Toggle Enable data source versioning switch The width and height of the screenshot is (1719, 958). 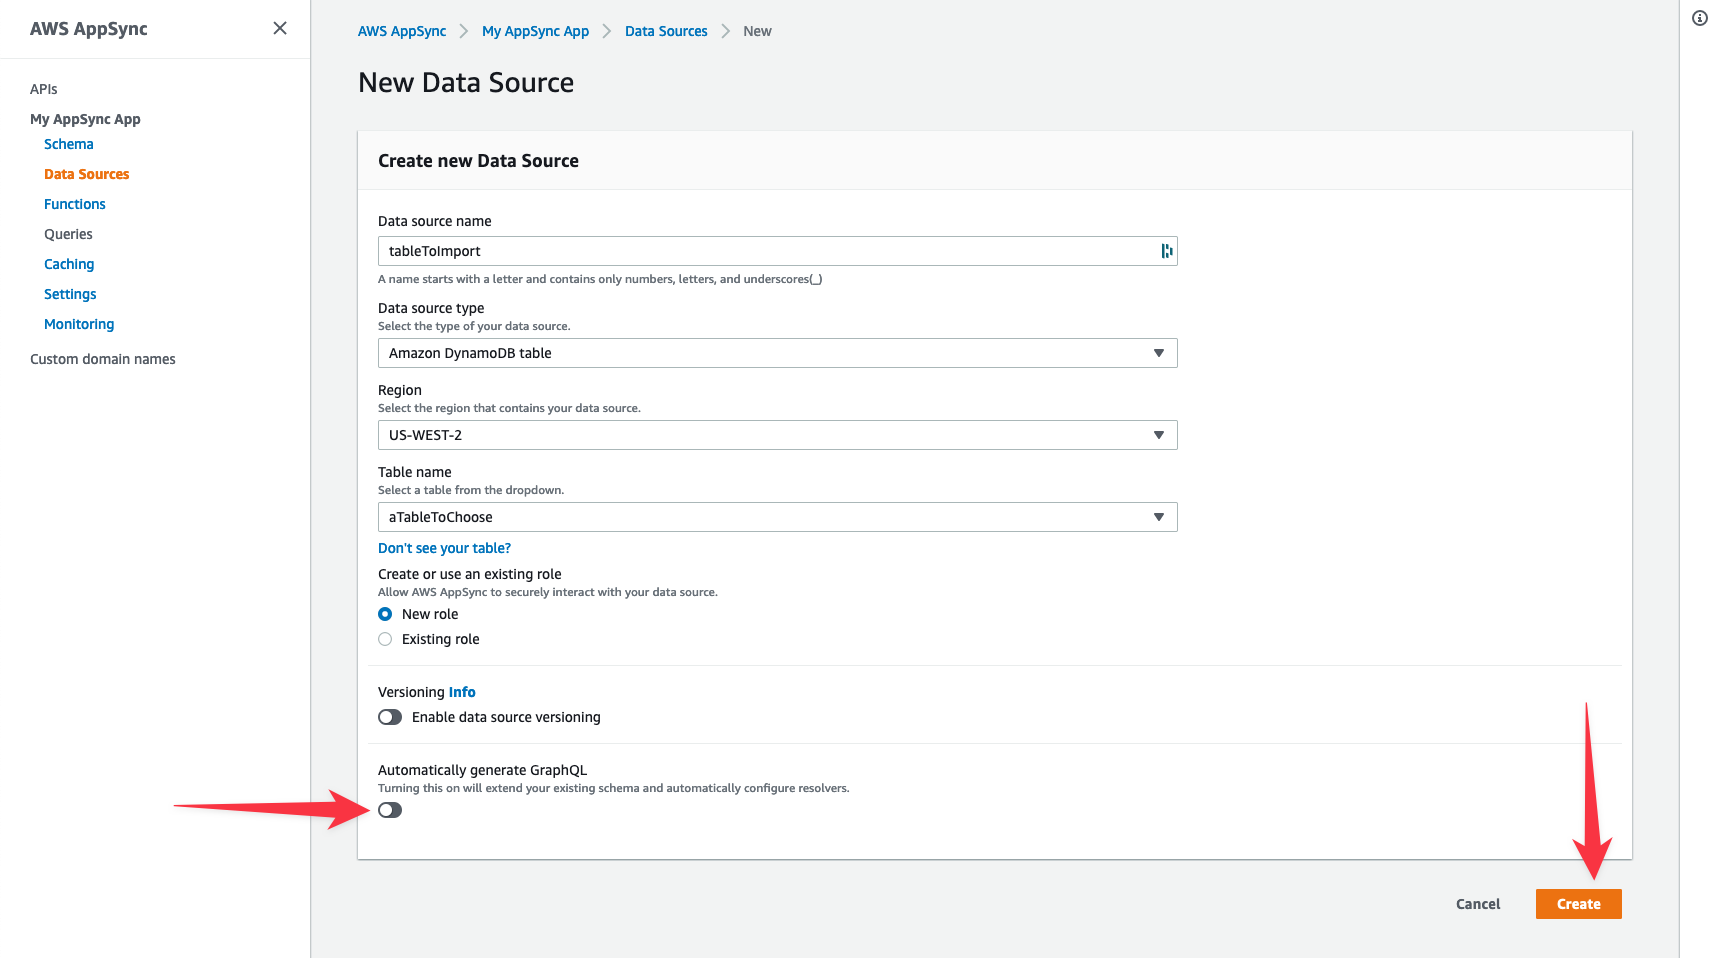click(x=390, y=717)
